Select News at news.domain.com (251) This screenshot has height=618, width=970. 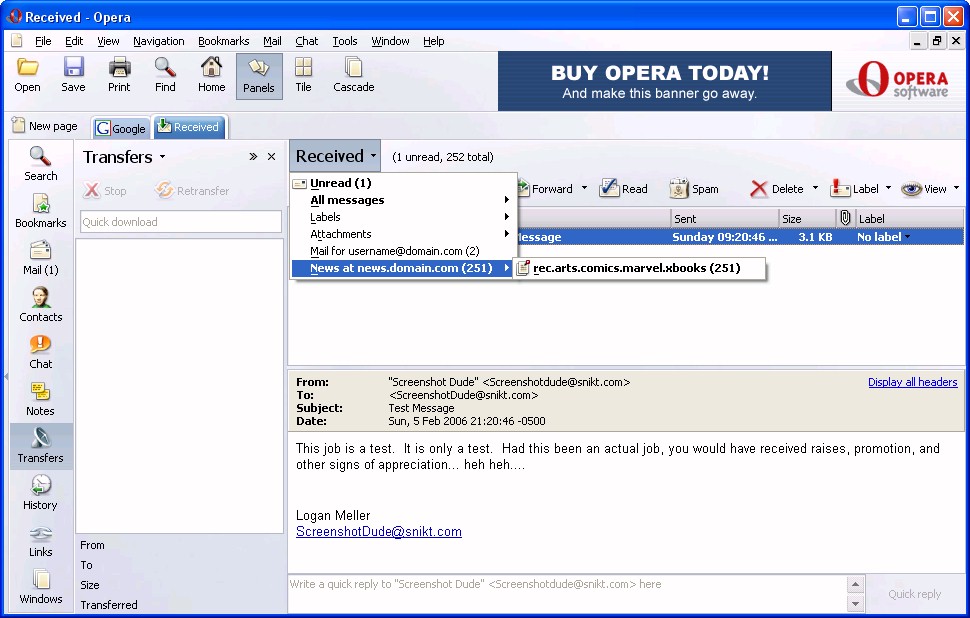click(402, 268)
